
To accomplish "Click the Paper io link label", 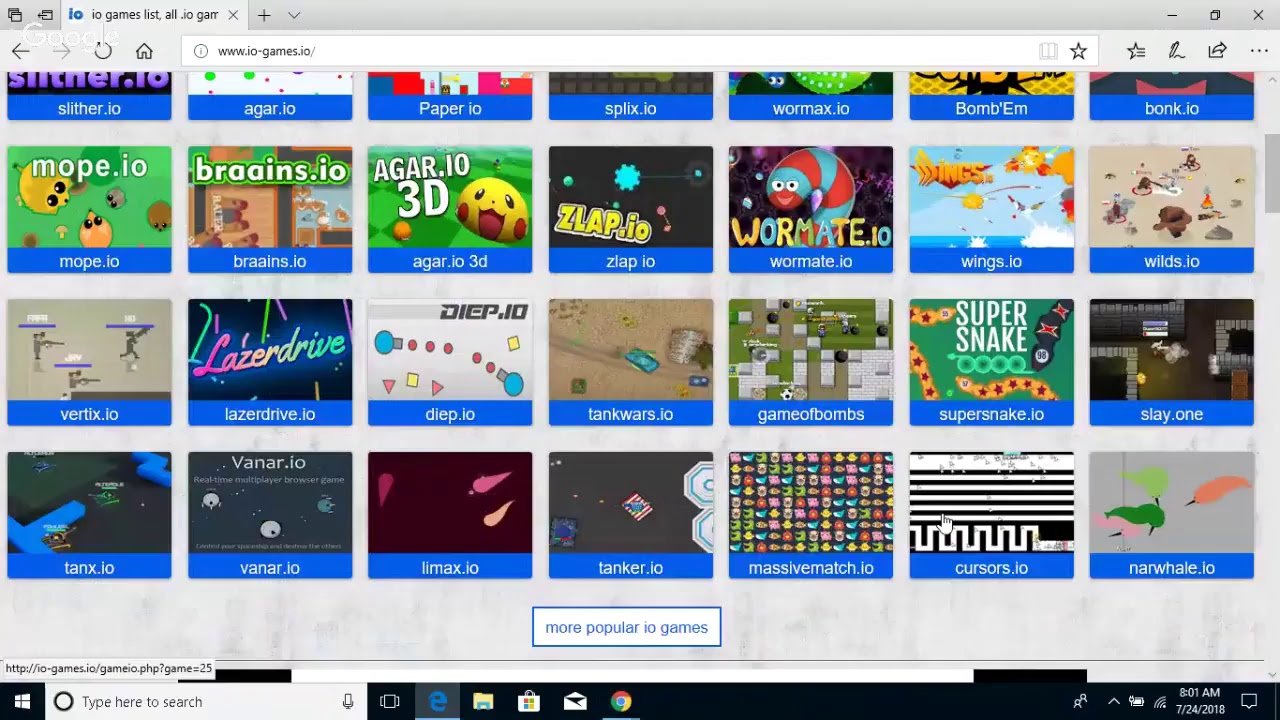I will pos(450,108).
